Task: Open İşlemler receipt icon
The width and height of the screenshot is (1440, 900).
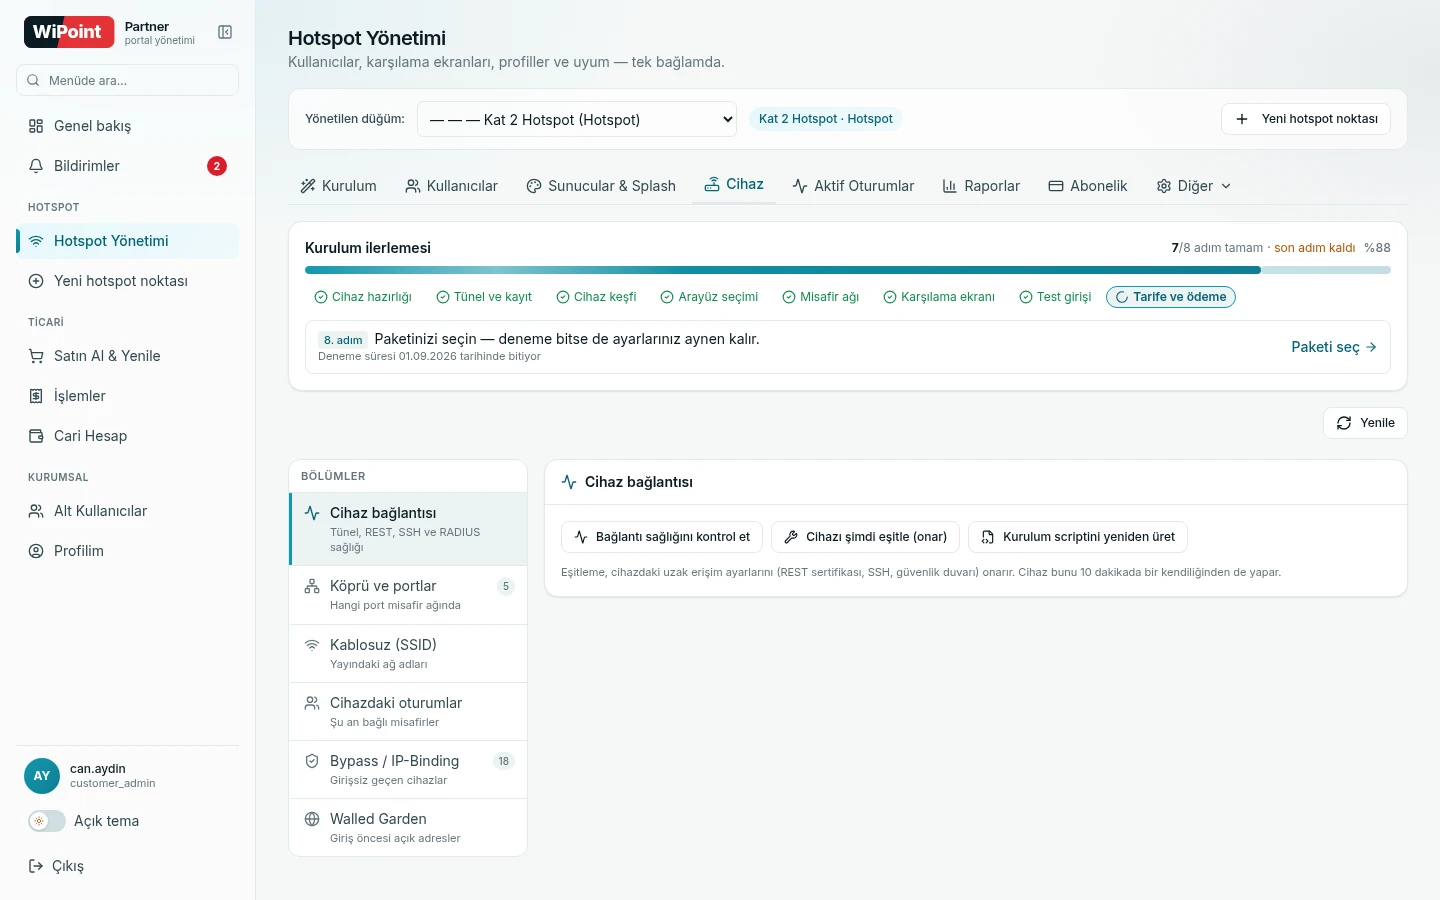Action: click(36, 396)
